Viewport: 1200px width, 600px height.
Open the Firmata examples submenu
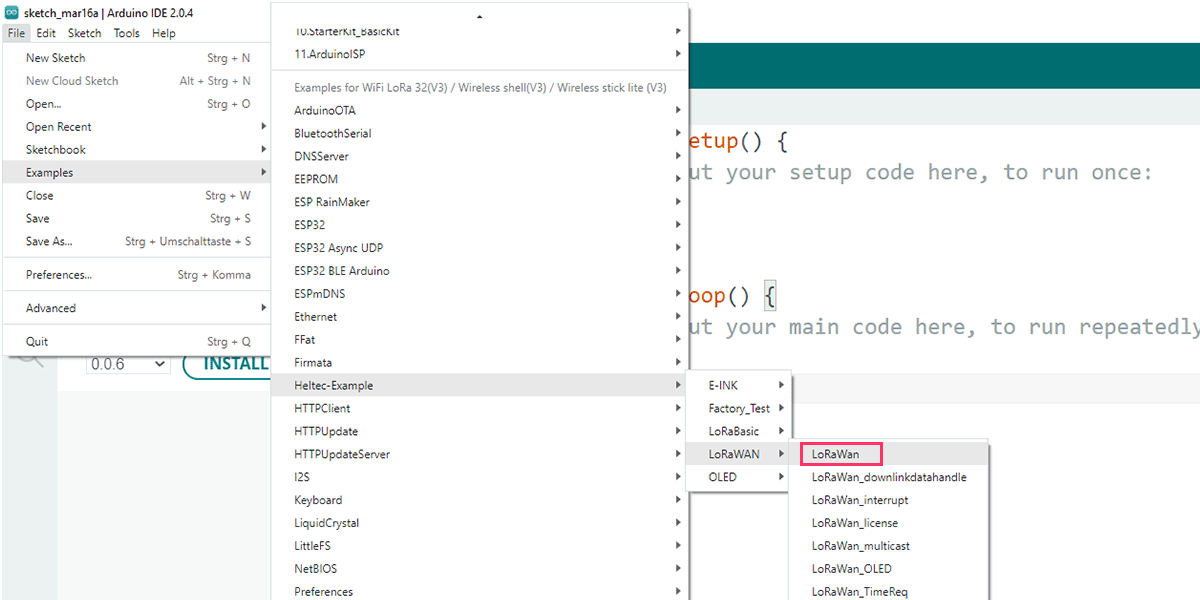click(480, 363)
